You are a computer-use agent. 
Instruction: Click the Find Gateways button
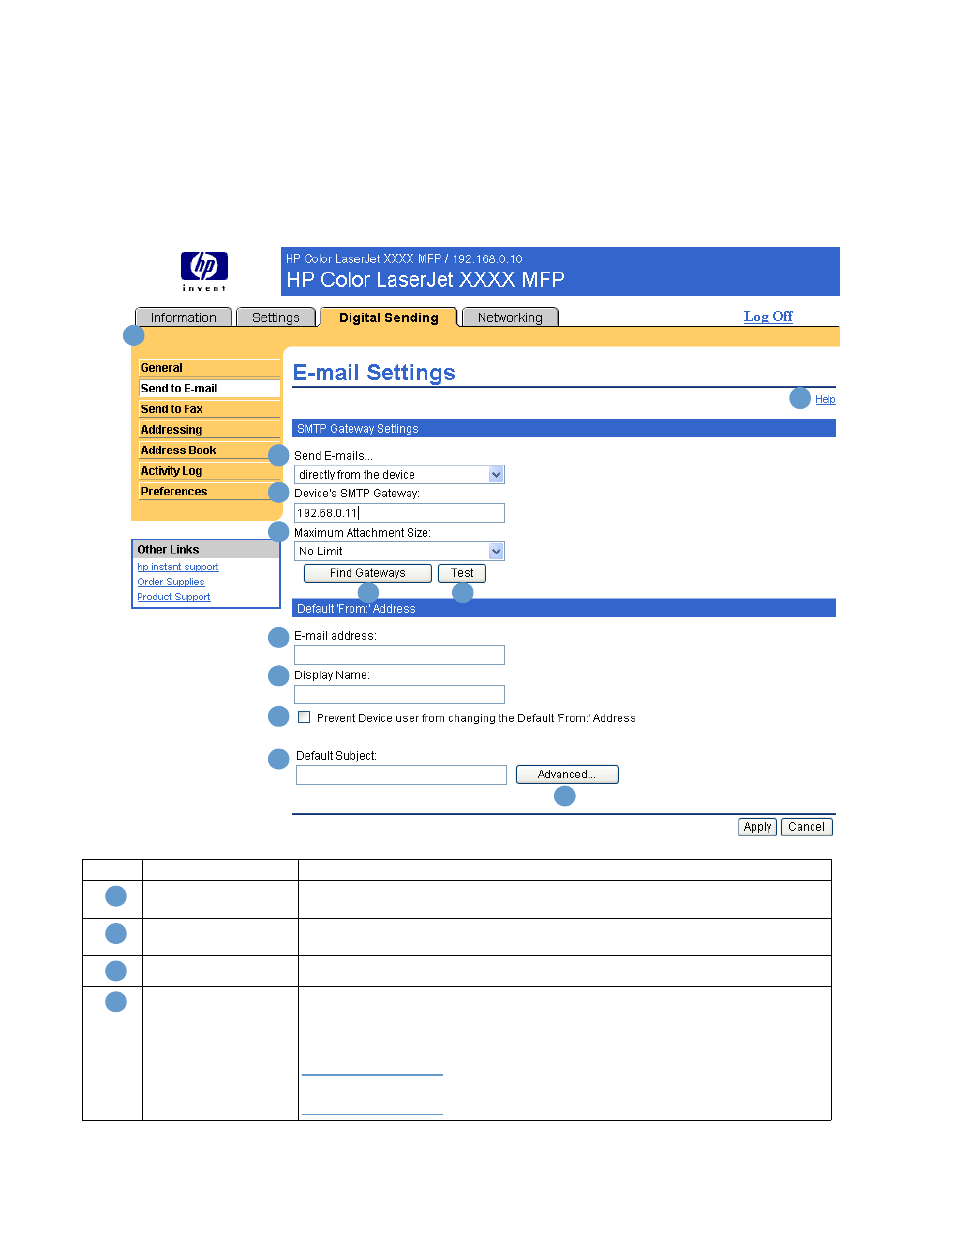(x=368, y=573)
